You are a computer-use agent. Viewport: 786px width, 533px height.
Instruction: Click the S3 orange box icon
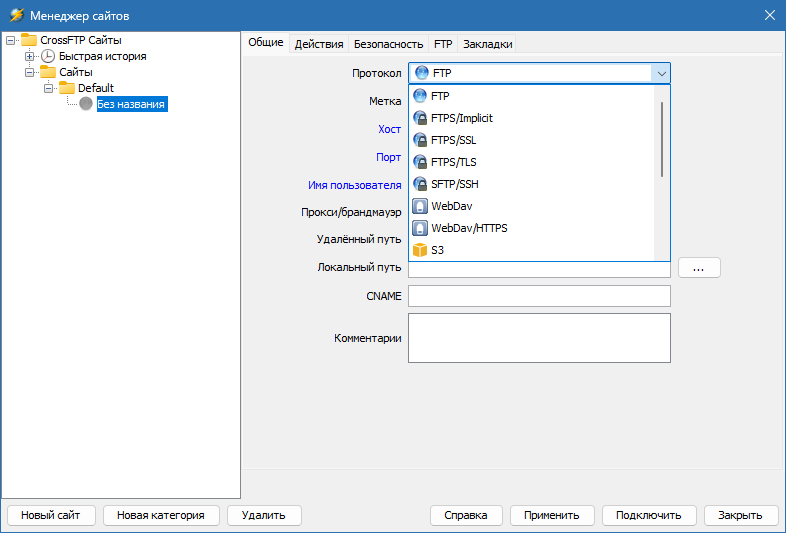420,250
